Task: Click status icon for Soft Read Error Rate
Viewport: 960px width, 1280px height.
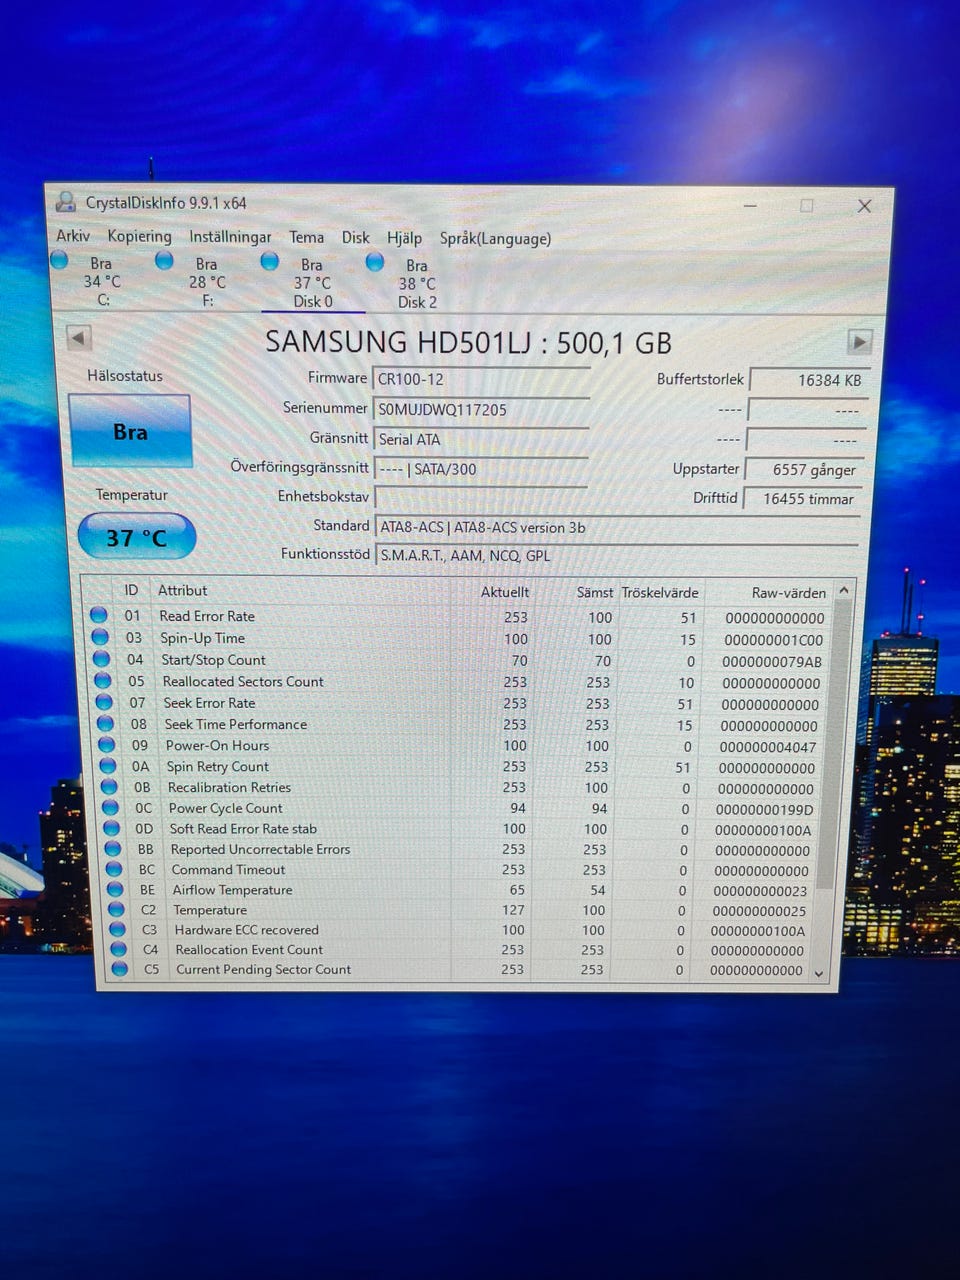Action: (112, 828)
